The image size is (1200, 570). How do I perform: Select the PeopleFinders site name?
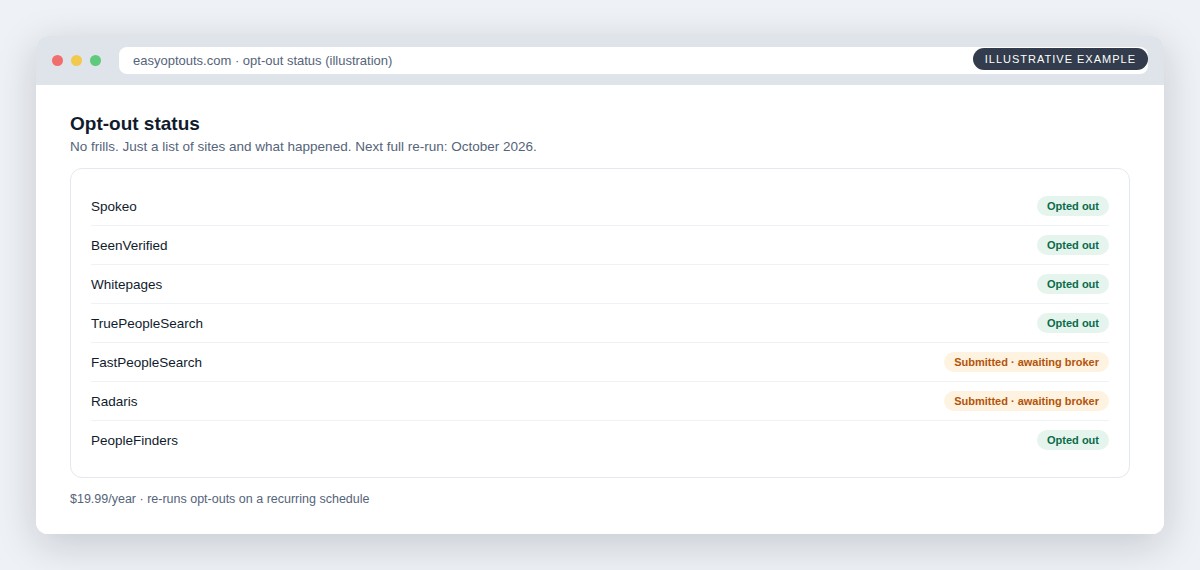tap(134, 441)
